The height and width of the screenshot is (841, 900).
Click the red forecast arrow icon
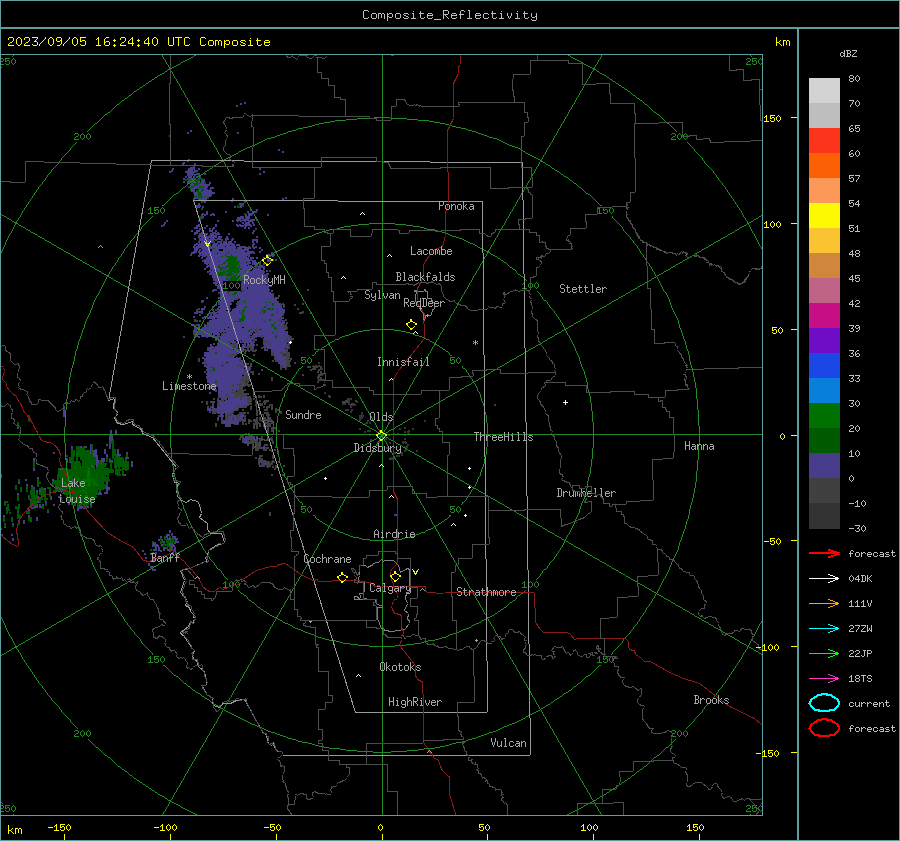click(824, 553)
